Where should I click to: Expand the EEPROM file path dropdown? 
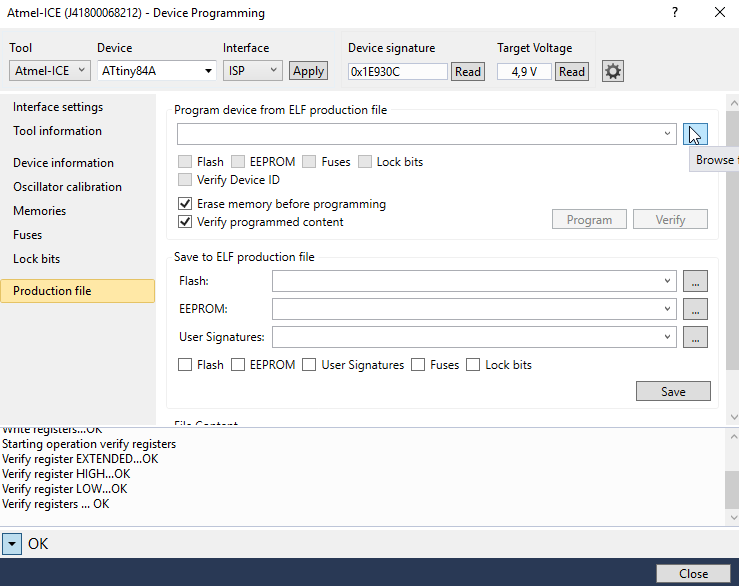pyautogui.click(x=667, y=309)
